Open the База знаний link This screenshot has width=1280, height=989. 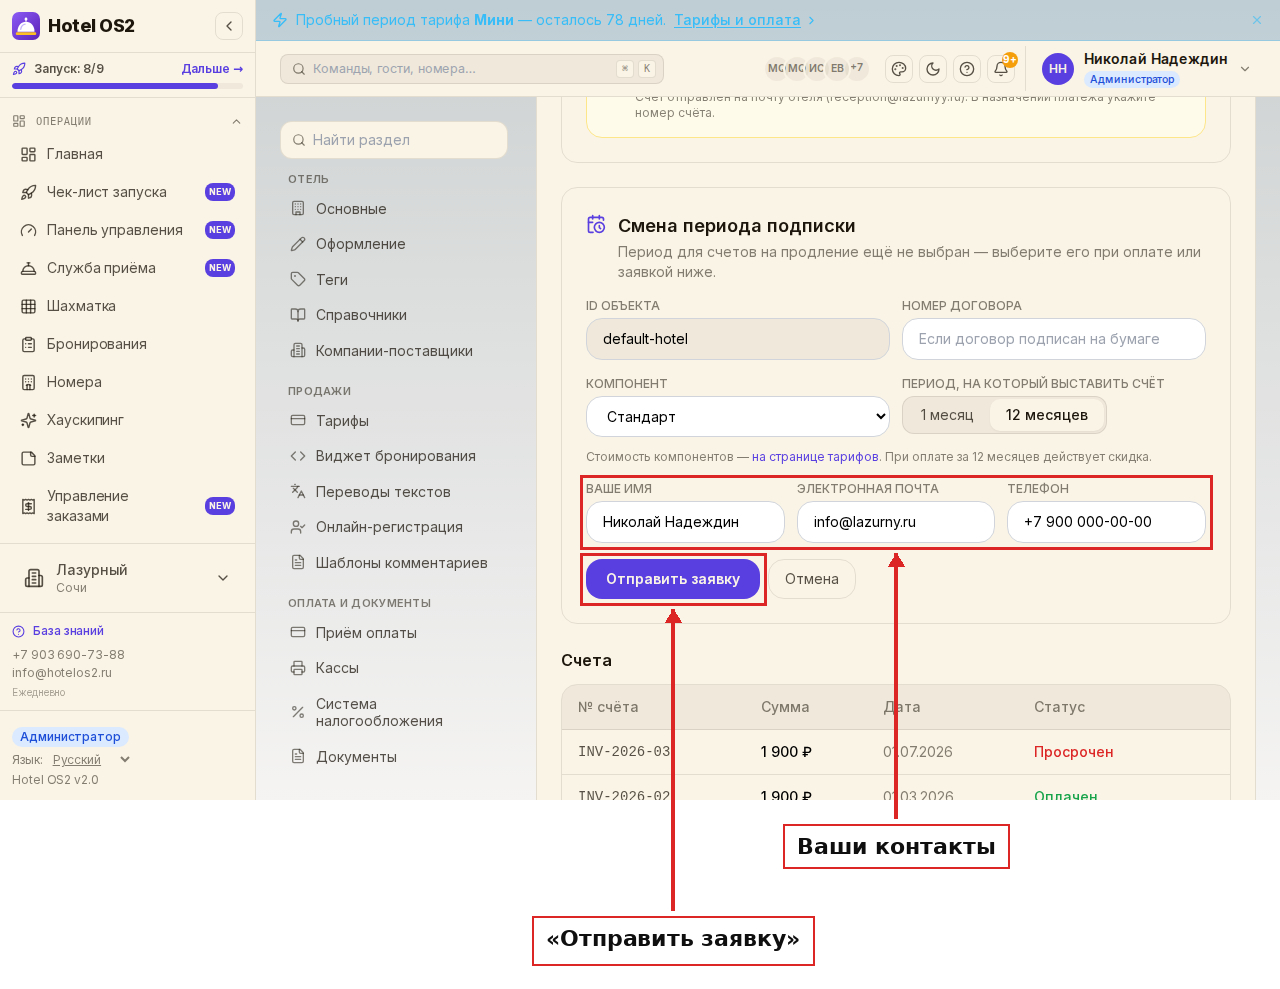coord(68,631)
